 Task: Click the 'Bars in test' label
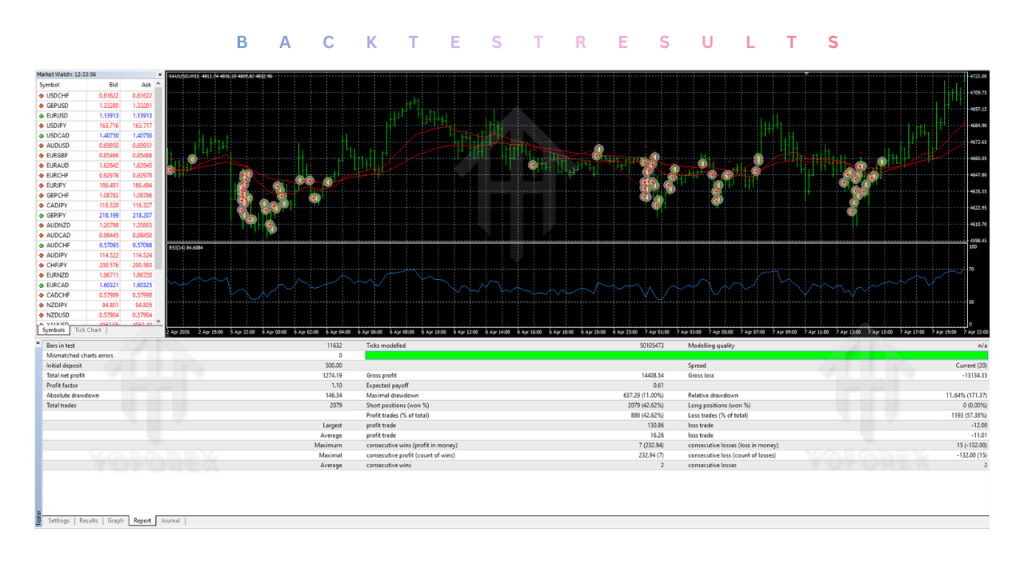(x=61, y=345)
